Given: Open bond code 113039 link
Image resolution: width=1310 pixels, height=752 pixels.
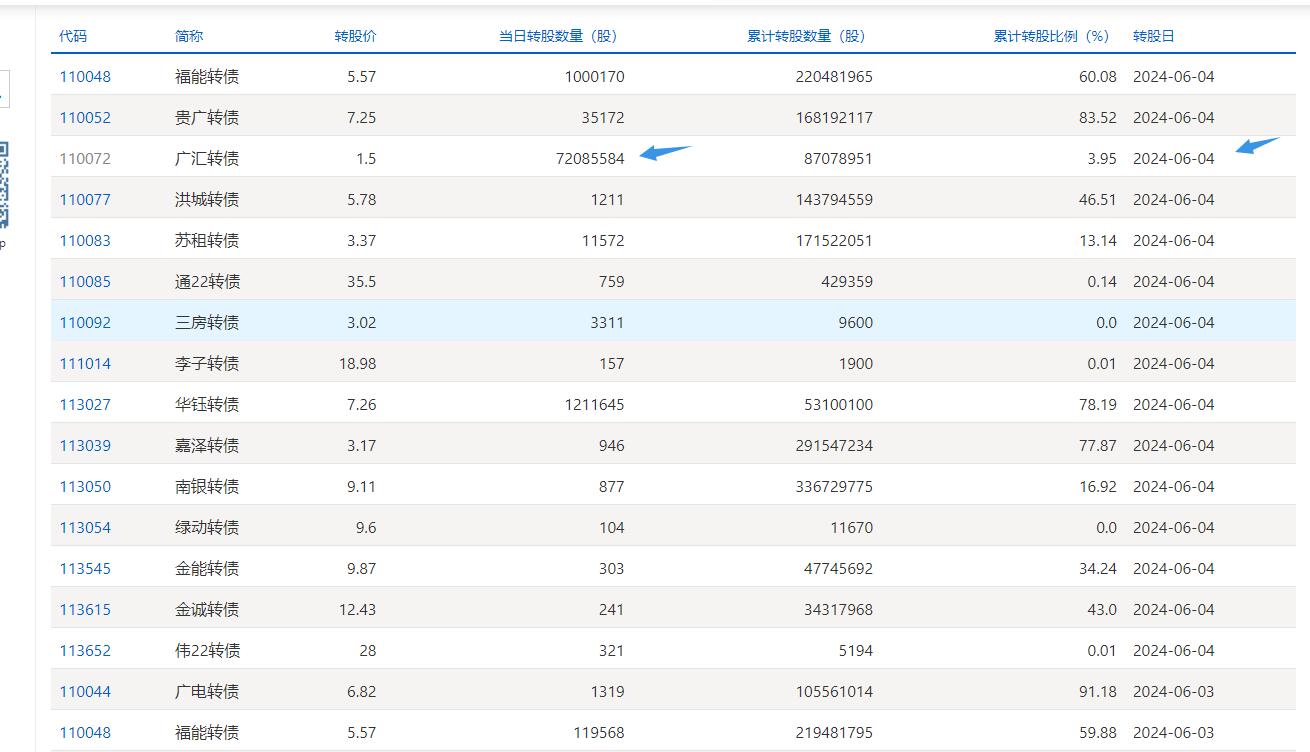Looking at the screenshot, I should pos(85,446).
